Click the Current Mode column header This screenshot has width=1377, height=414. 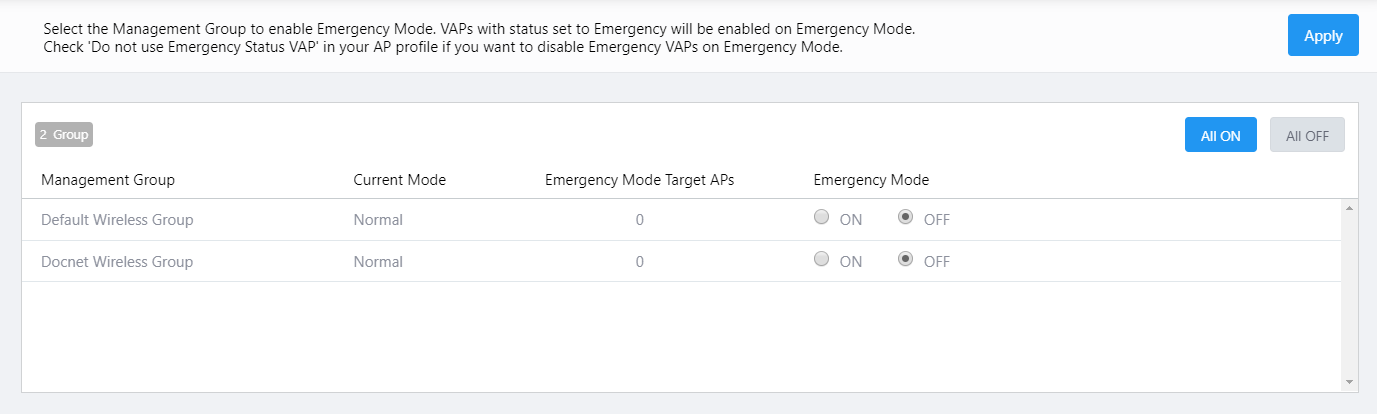point(399,180)
